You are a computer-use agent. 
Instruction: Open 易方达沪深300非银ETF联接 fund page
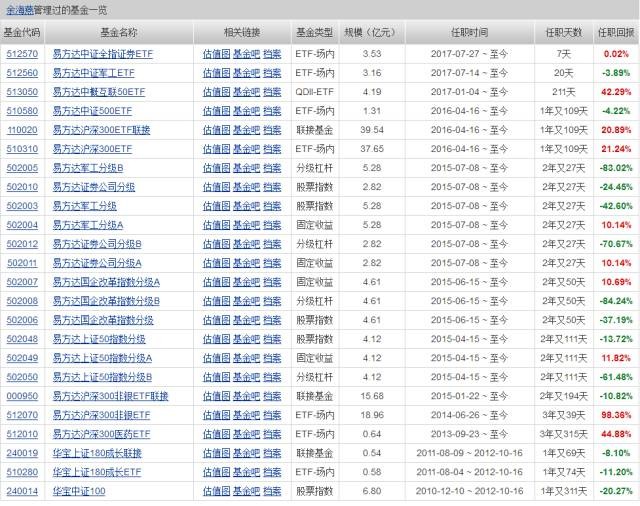[111, 396]
